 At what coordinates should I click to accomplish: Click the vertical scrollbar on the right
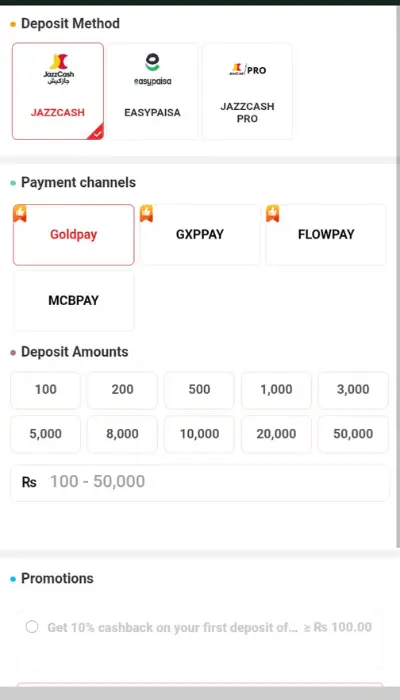pos(398,277)
